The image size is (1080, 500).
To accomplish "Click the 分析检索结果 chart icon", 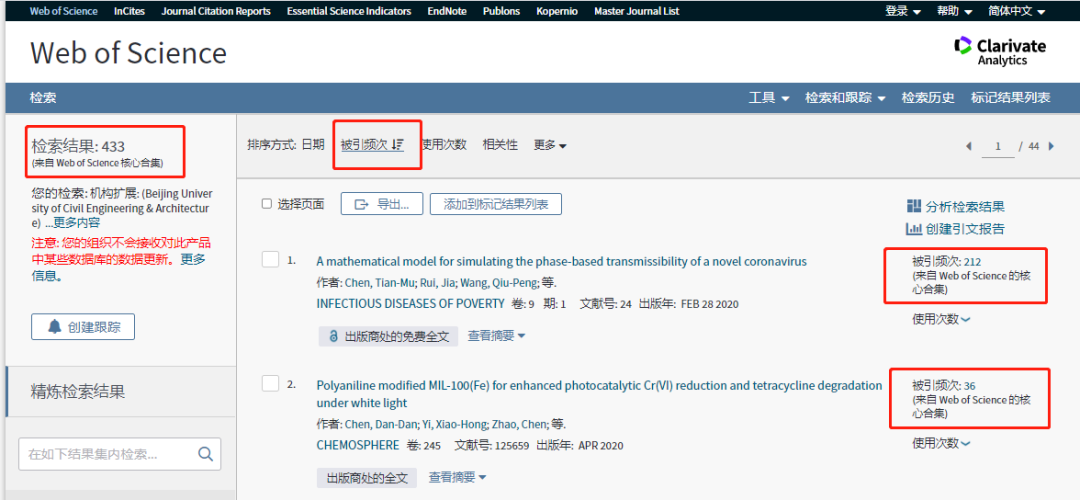I will coord(914,206).
